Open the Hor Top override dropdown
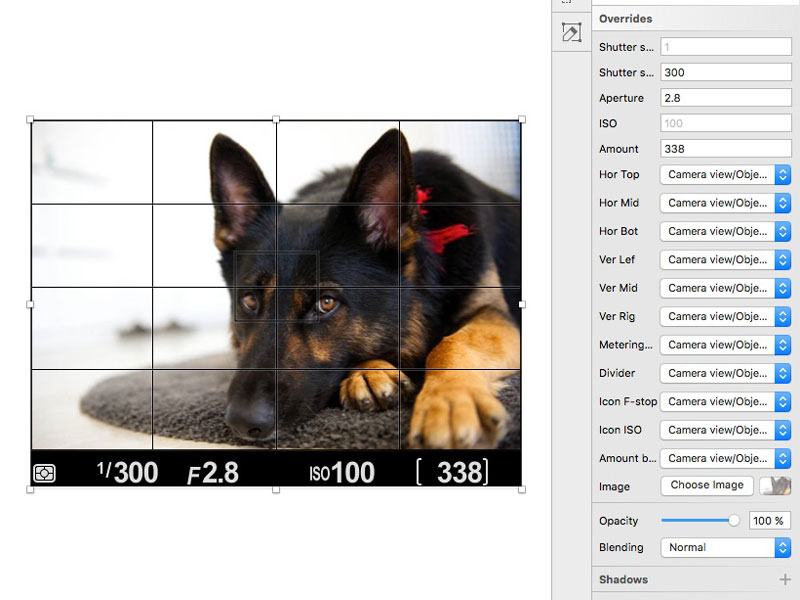 (x=724, y=174)
